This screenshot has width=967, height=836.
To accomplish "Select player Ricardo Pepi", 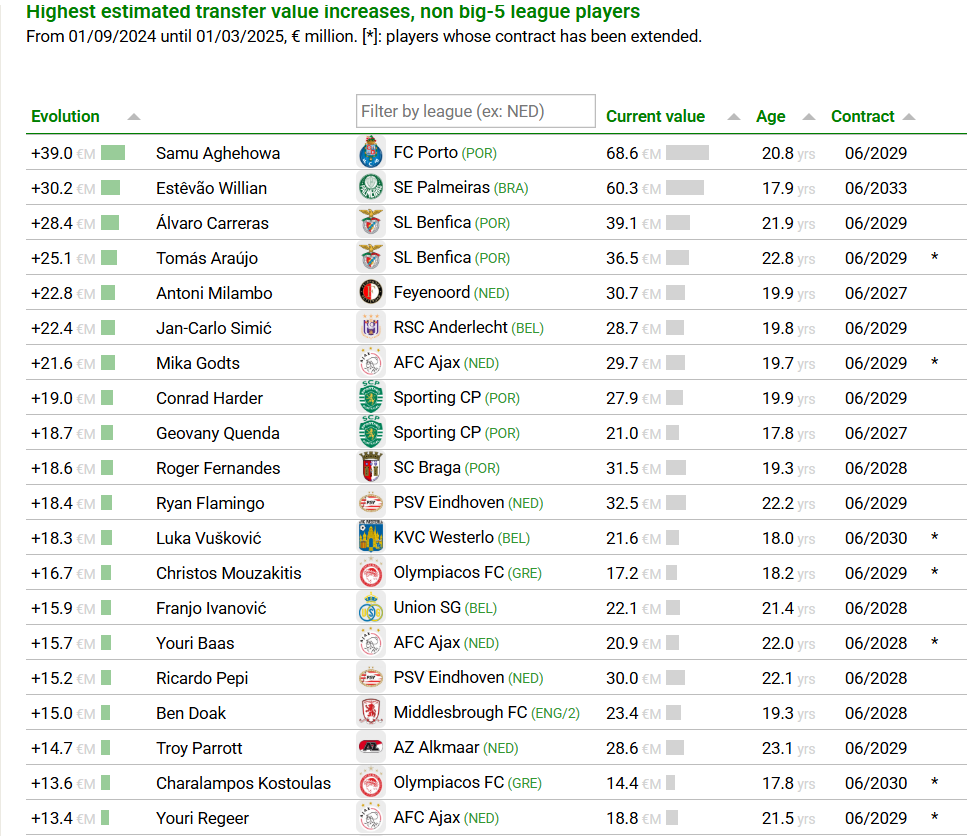I will 202,678.
